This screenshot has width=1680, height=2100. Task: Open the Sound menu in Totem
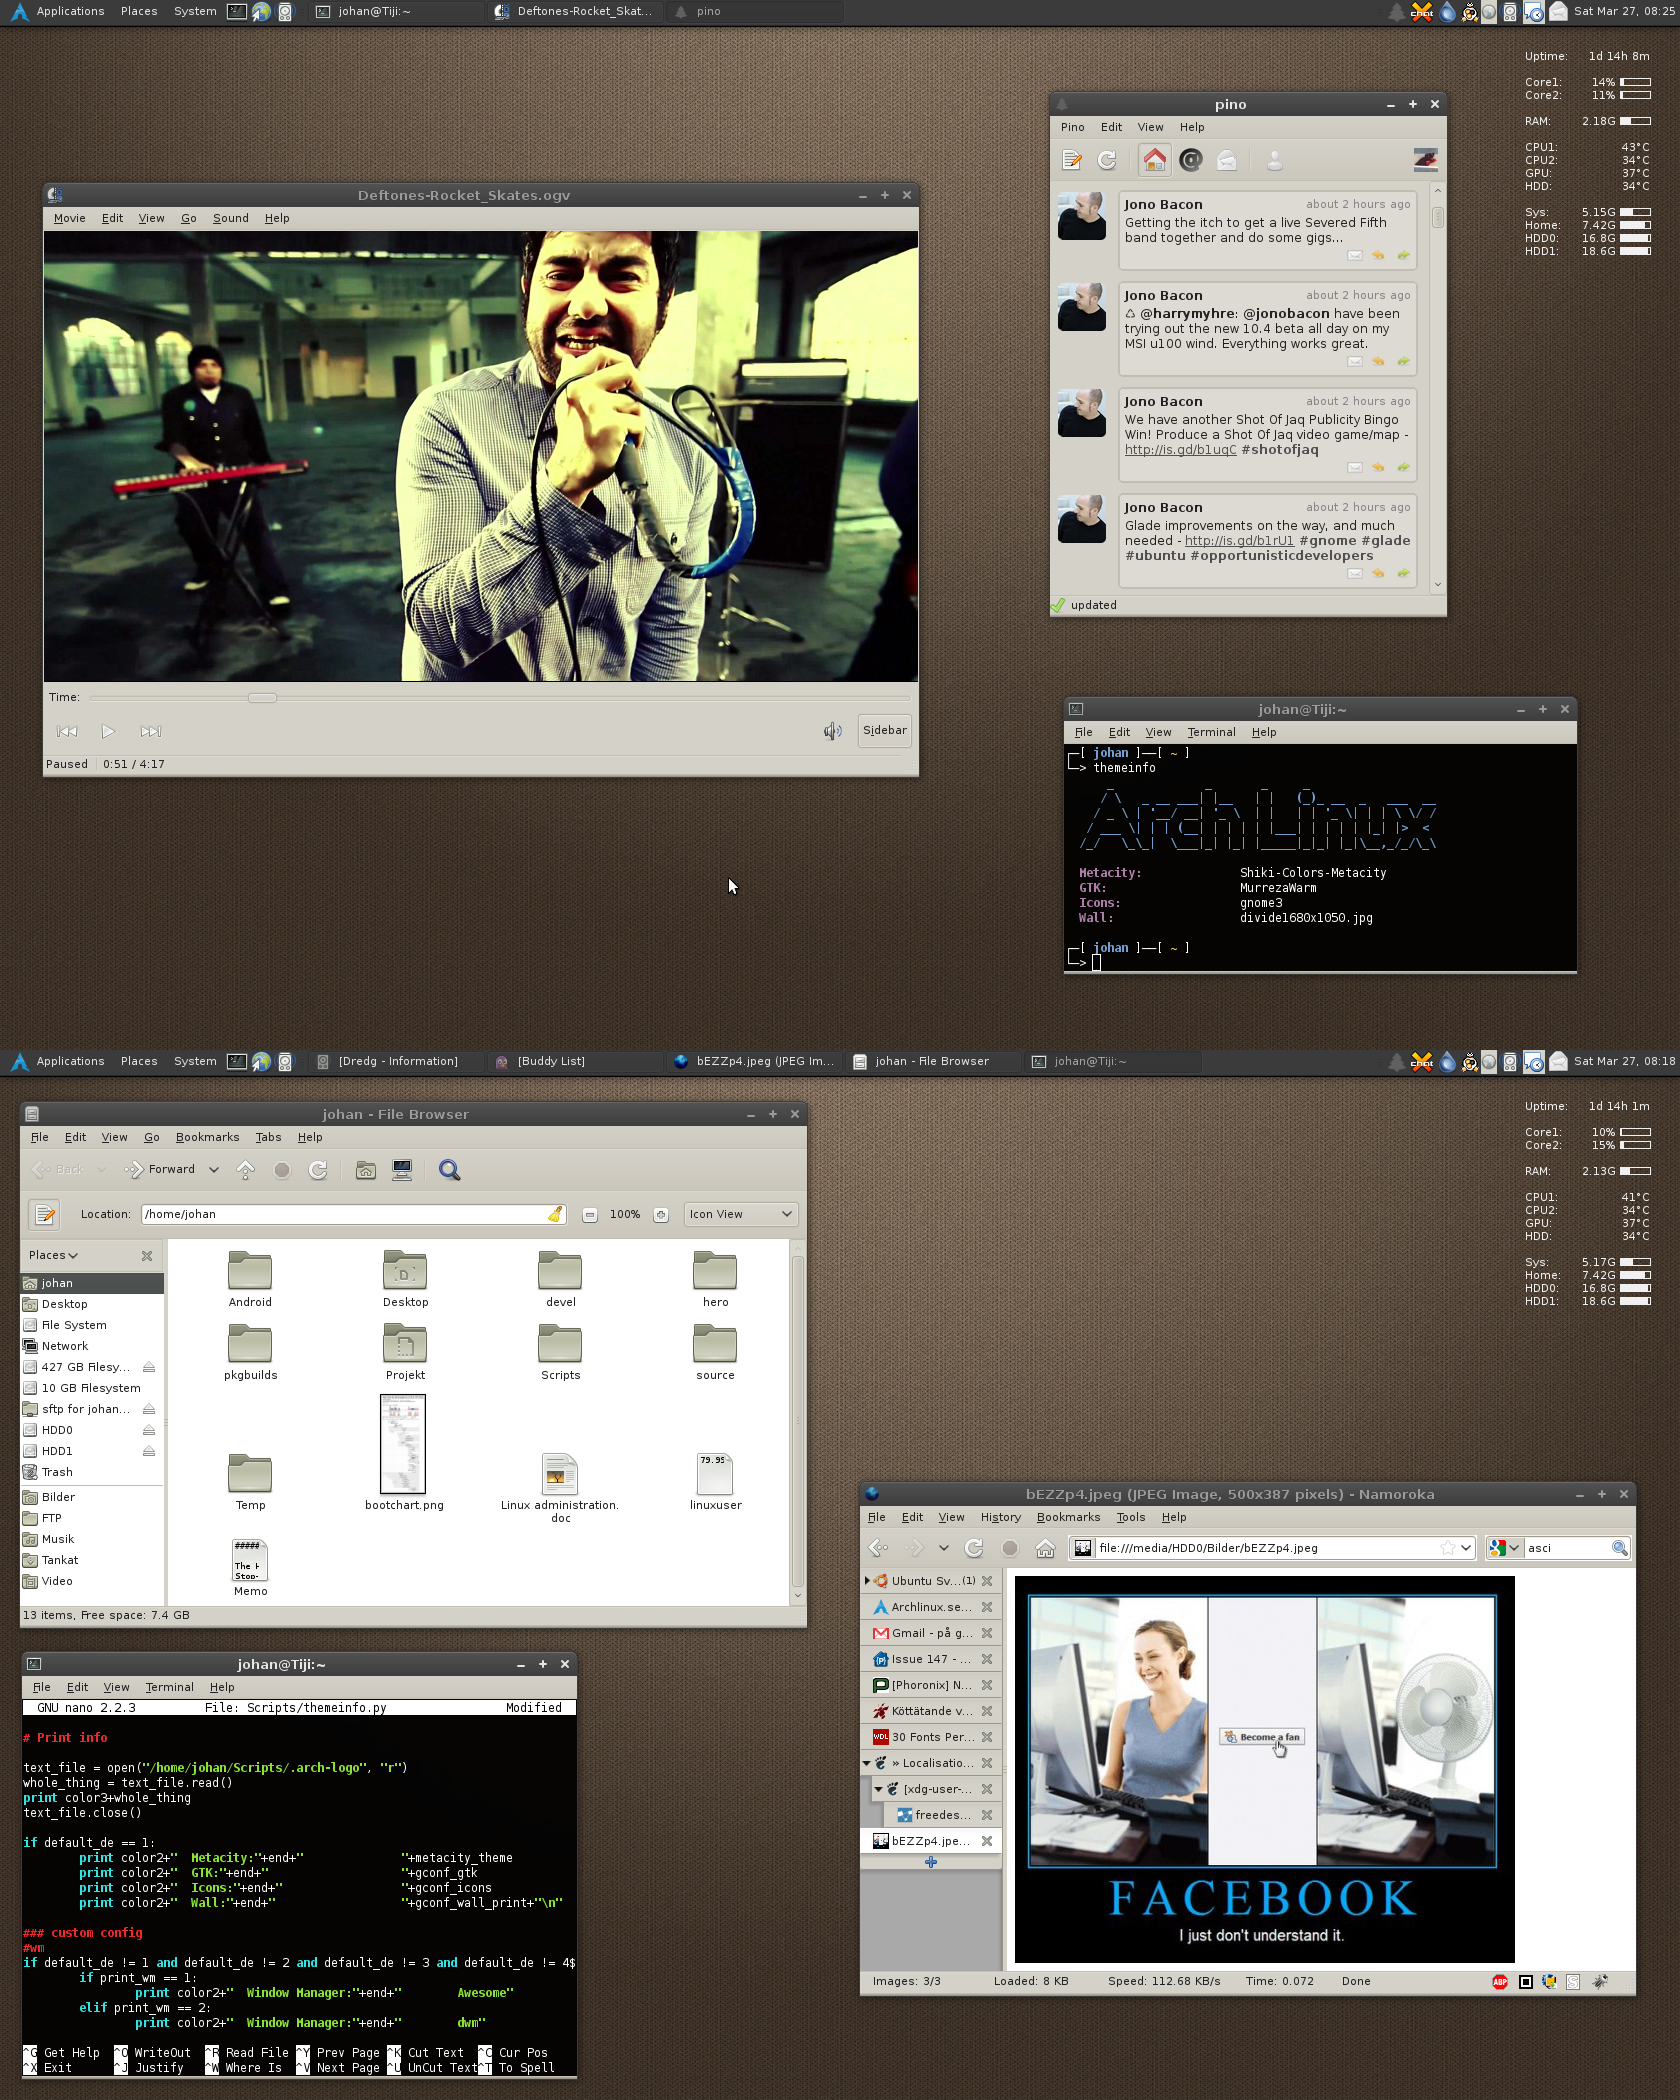(x=231, y=218)
